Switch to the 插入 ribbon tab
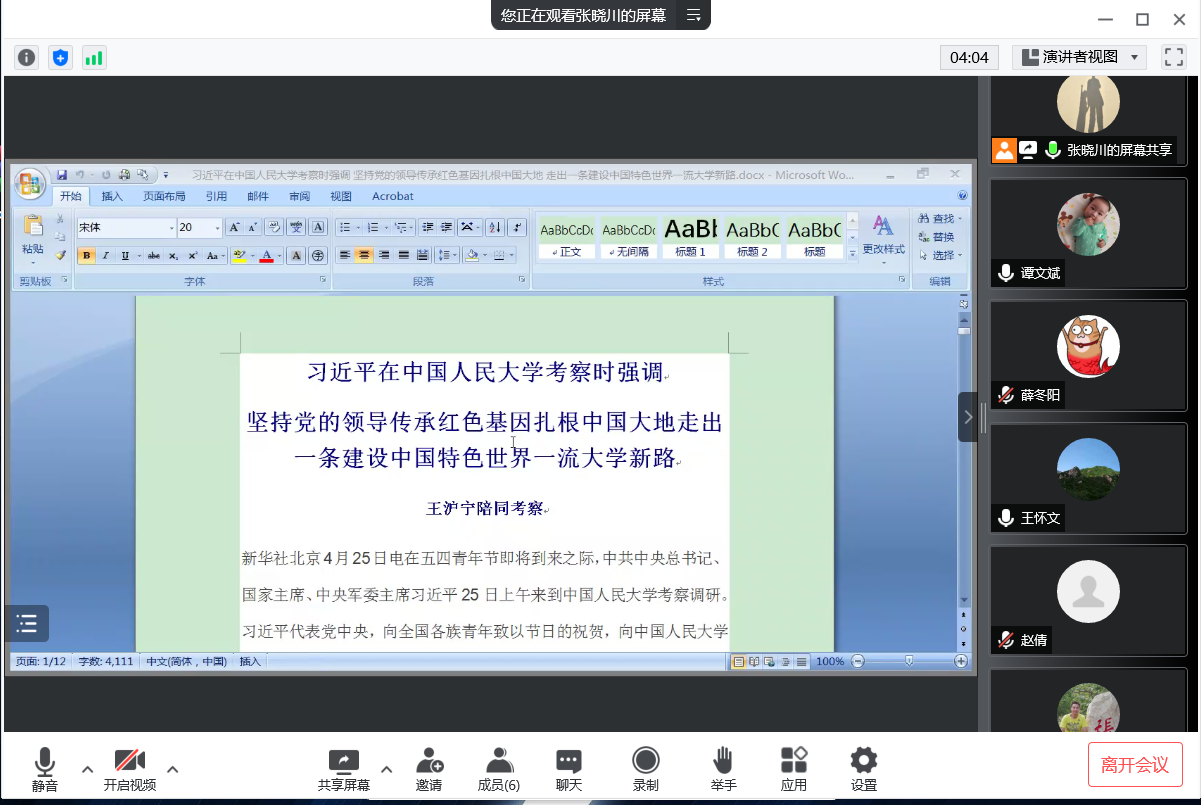Image resolution: width=1201 pixels, height=805 pixels. [x=113, y=196]
